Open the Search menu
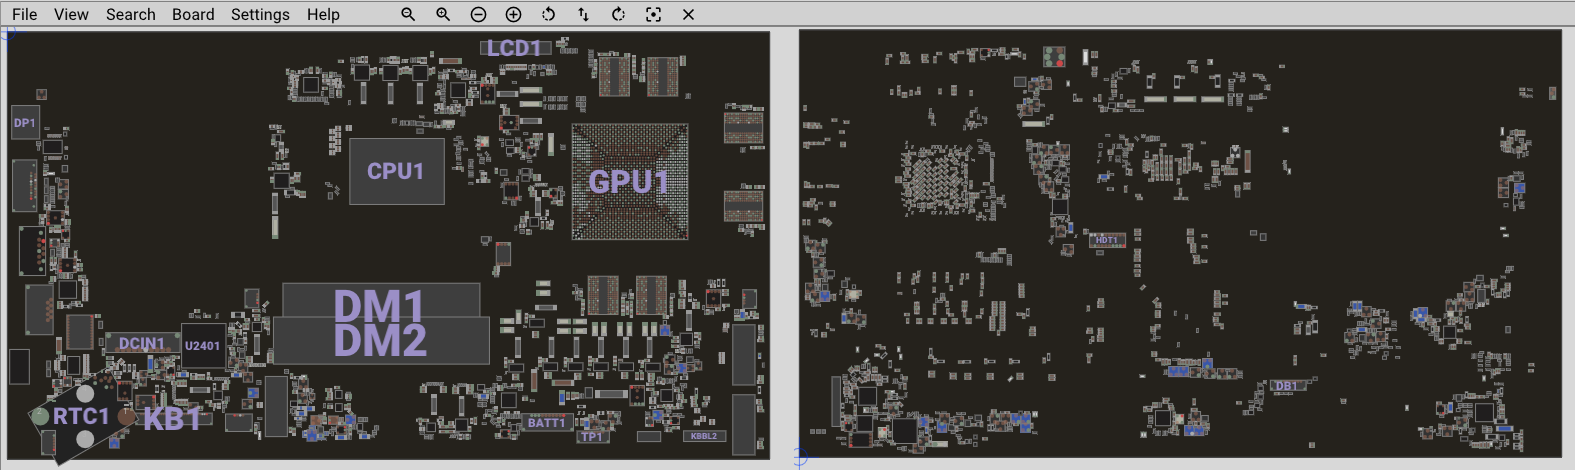This screenshot has height=470, width=1575. (131, 14)
